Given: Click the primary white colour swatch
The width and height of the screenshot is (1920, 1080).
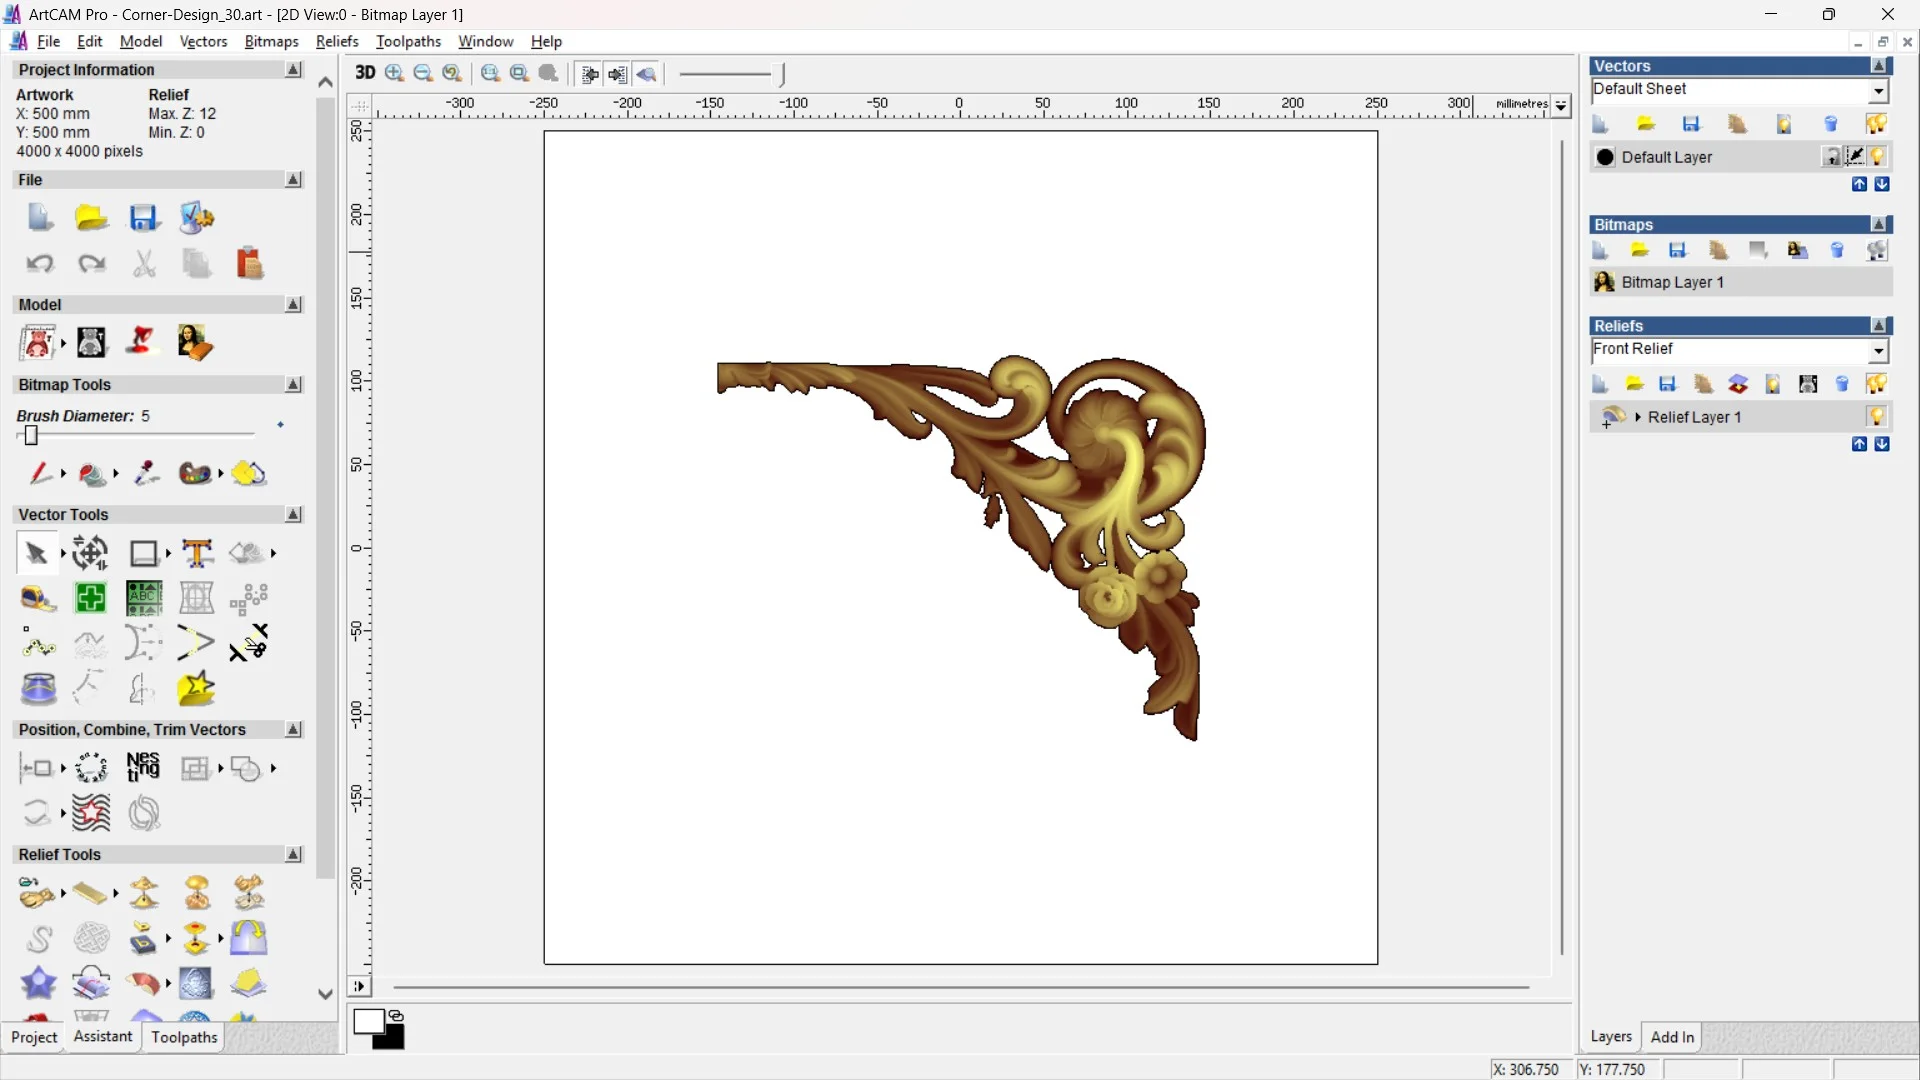Looking at the screenshot, I should tap(368, 1022).
